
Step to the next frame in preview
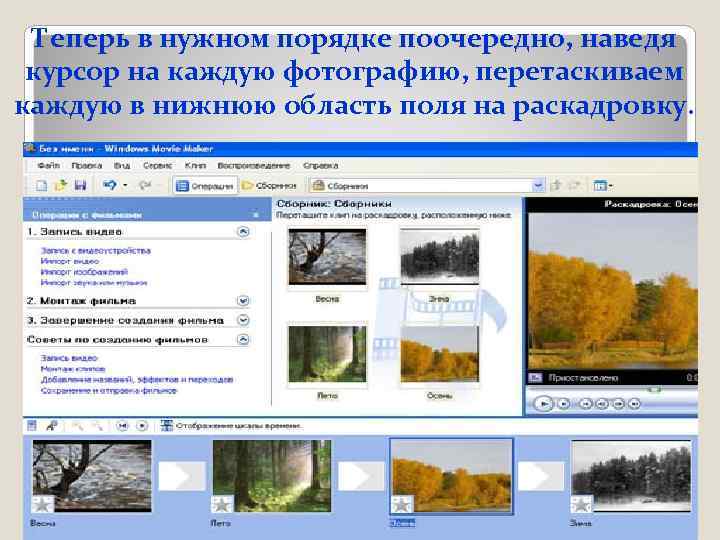pos(619,404)
